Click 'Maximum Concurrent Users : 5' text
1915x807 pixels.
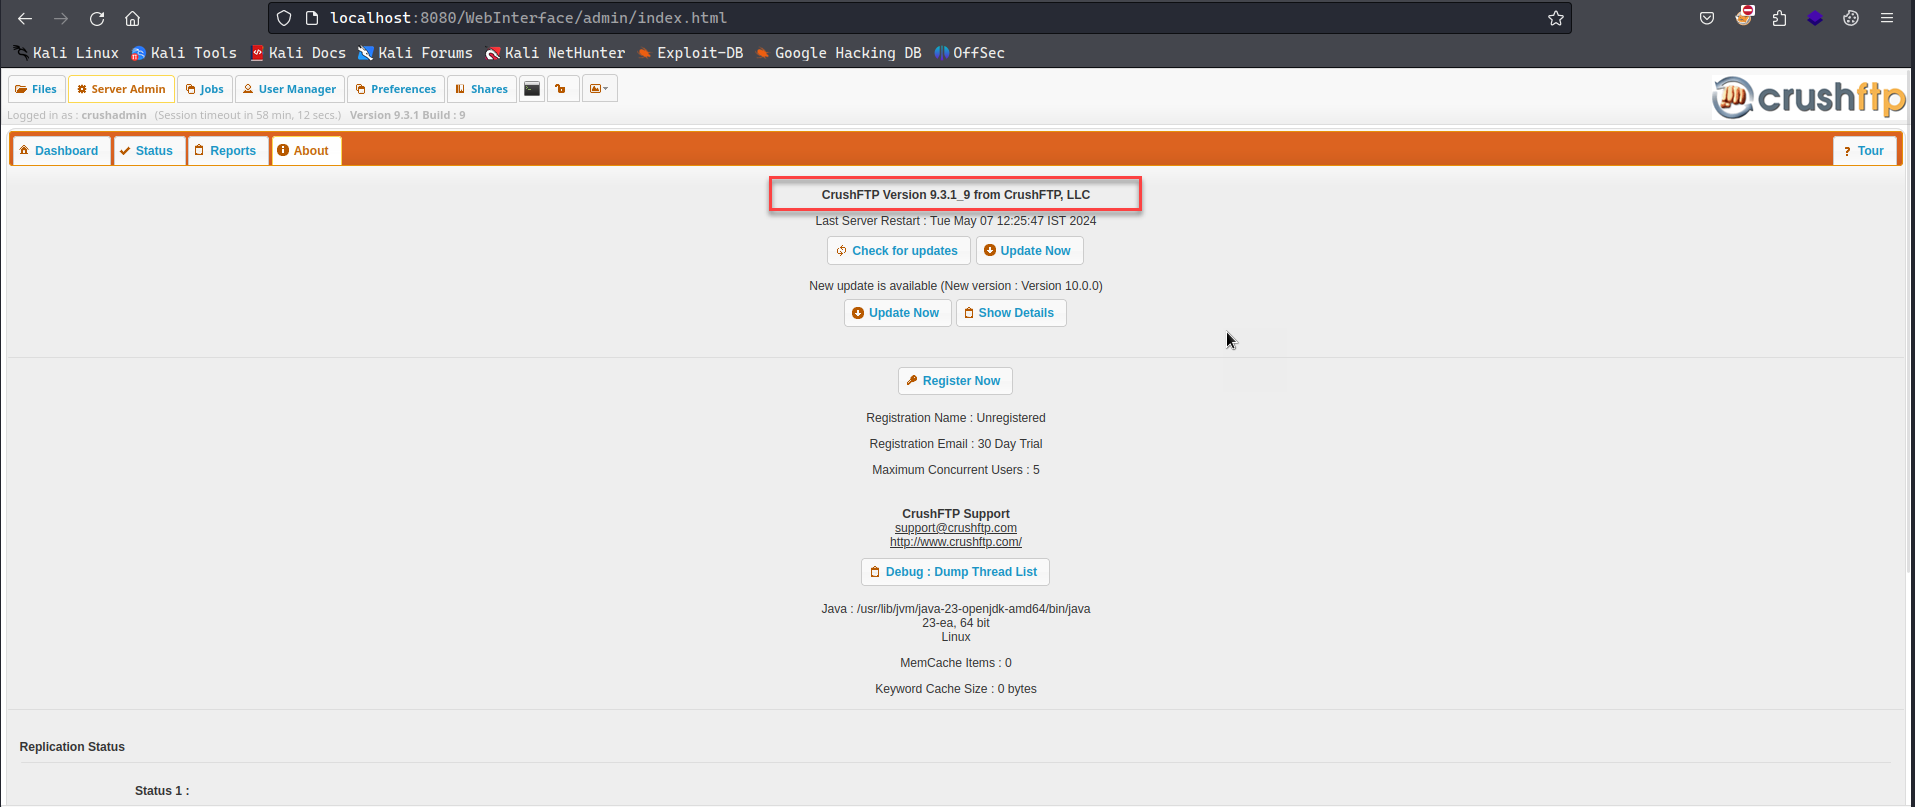point(956,470)
